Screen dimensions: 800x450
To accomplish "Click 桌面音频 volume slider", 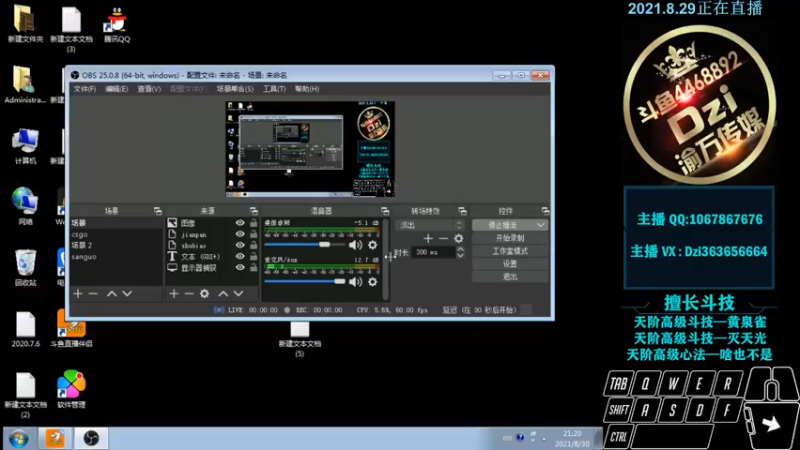I will click(x=305, y=245).
